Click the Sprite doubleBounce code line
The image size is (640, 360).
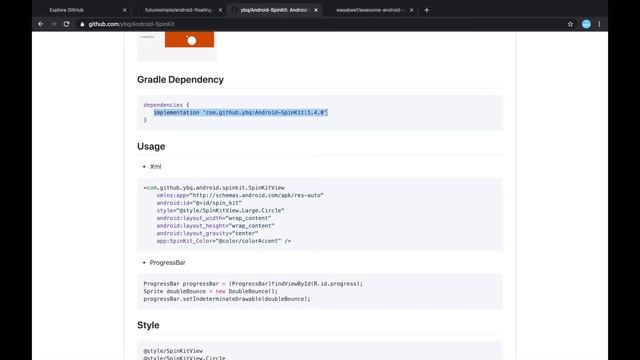click(x=211, y=291)
